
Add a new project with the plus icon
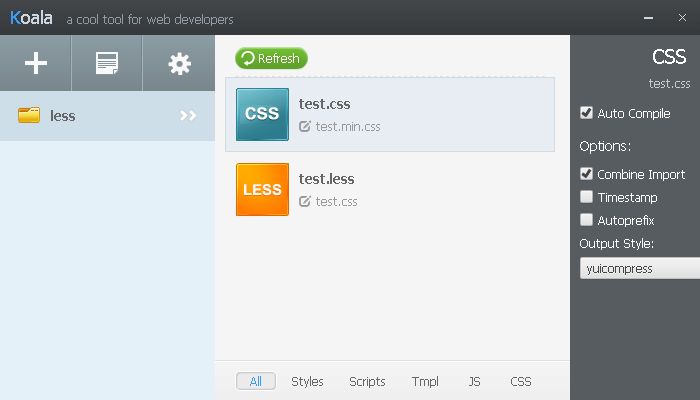(x=36, y=63)
